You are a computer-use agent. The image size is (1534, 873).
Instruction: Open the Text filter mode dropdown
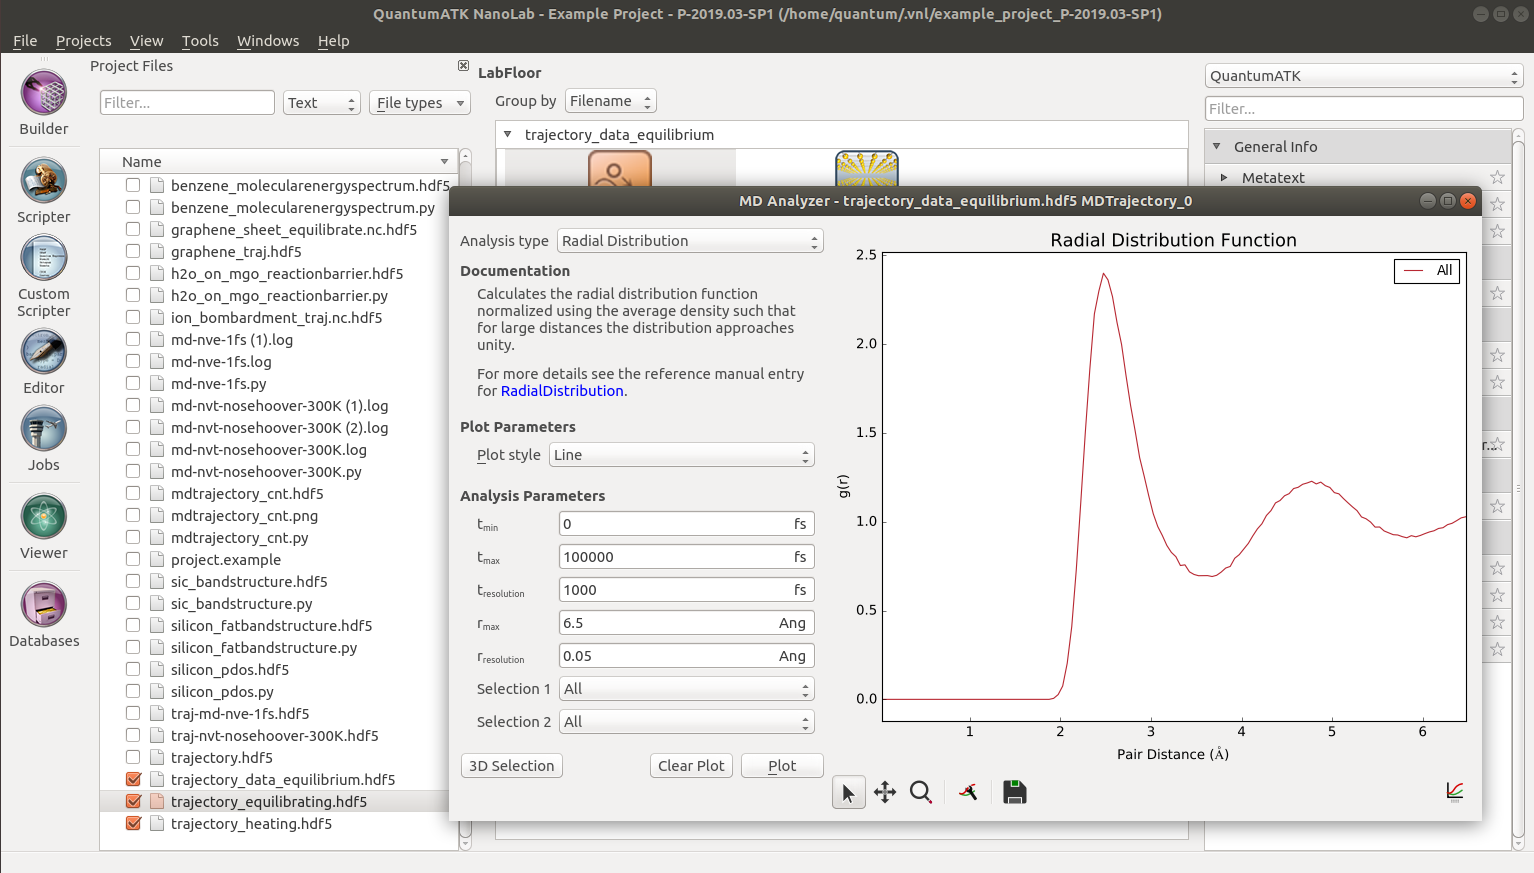[x=321, y=102]
